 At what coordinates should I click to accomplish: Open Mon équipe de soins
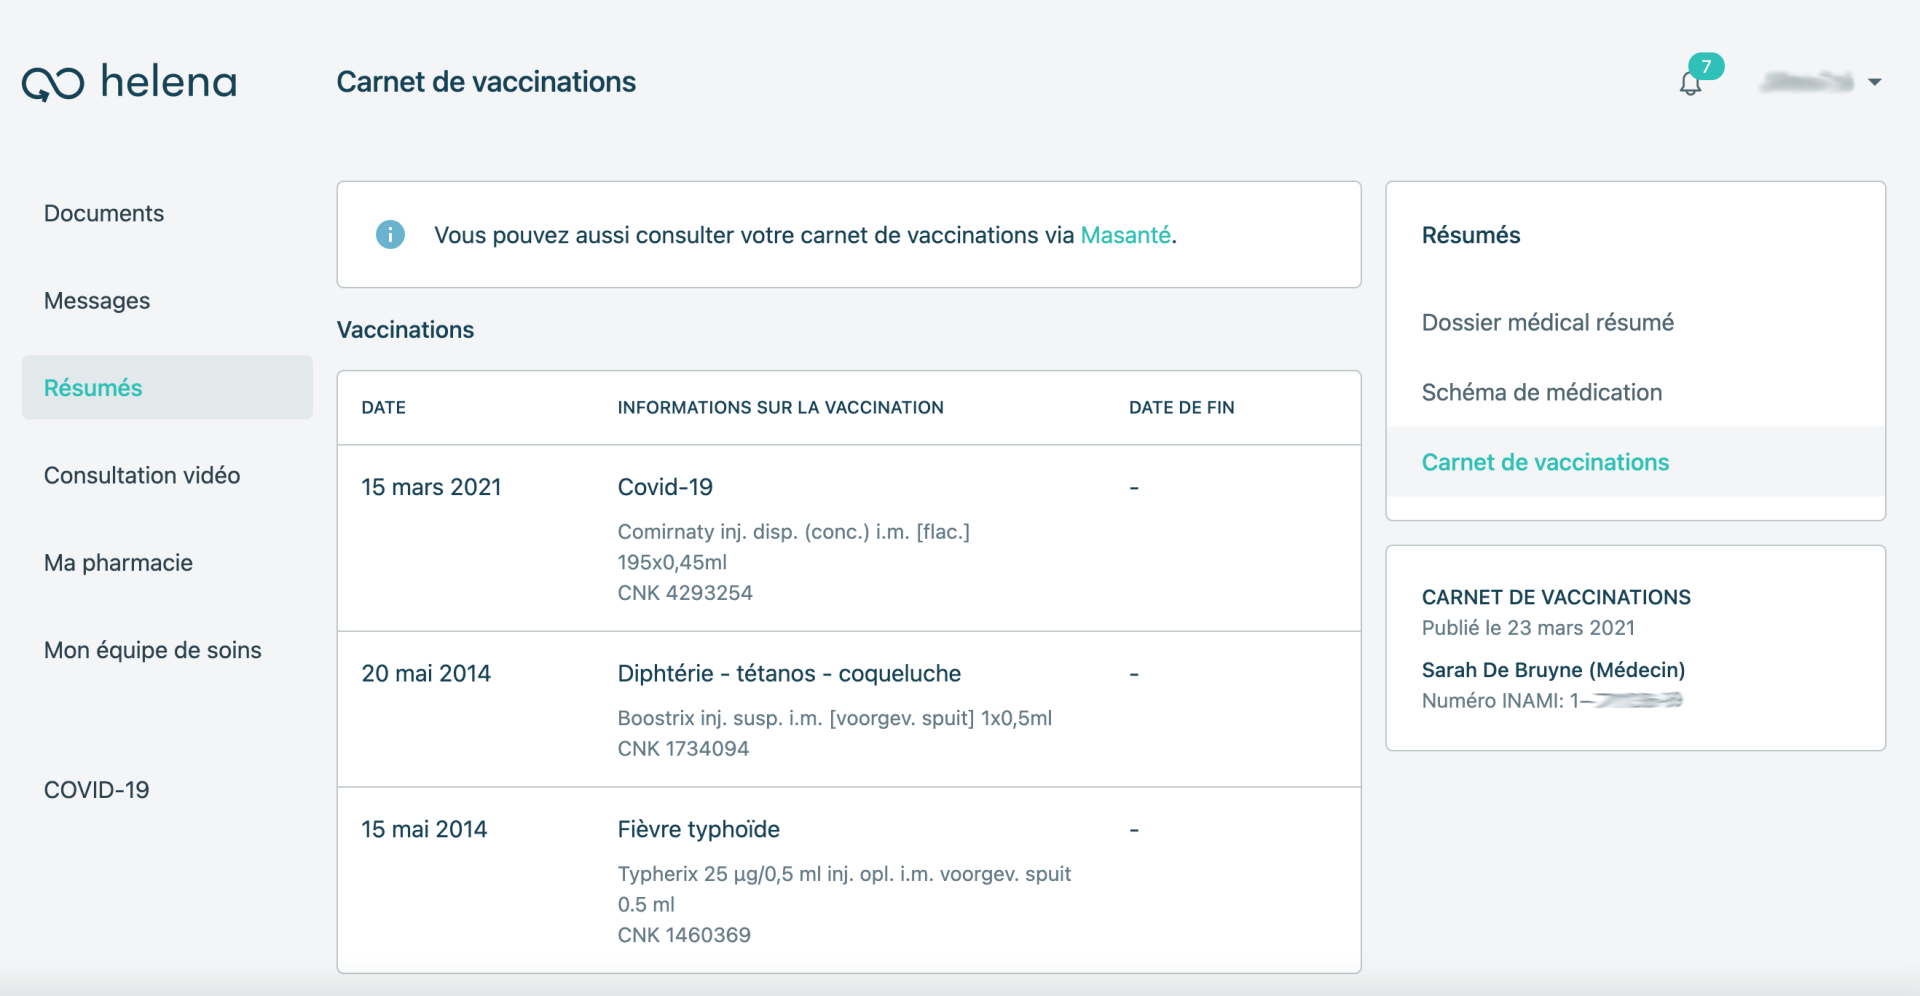(x=153, y=650)
